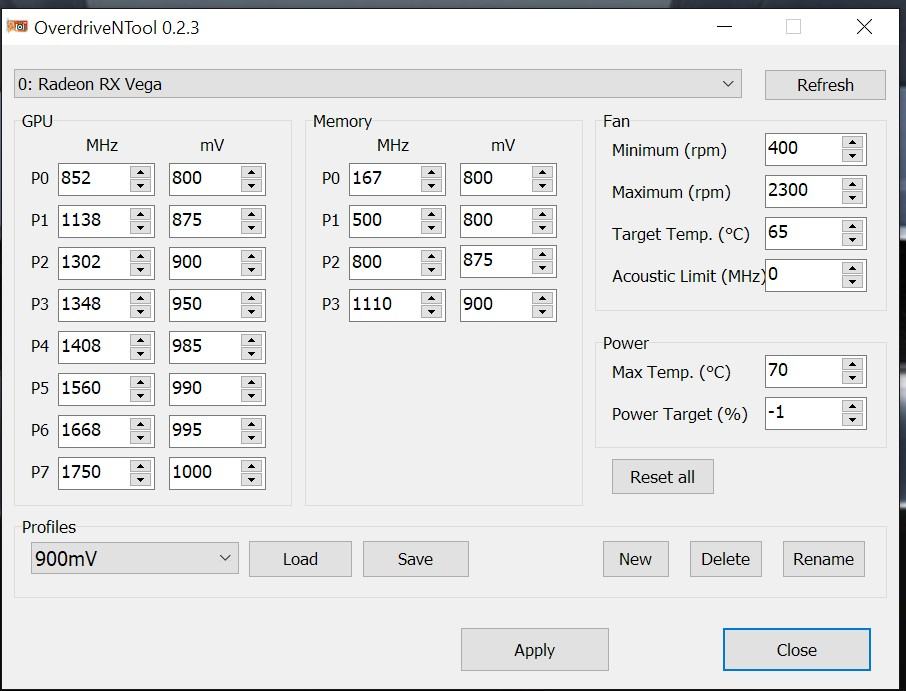This screenshot has height=691, width=906.
Task: Click the Refresh button
Action: (825, 85)
